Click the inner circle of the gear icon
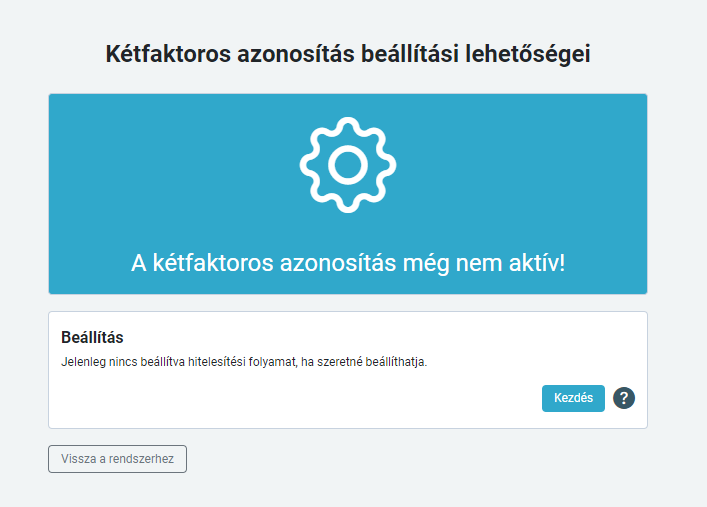The height and width of the screenshot is (507, 707). click(348, 165)
